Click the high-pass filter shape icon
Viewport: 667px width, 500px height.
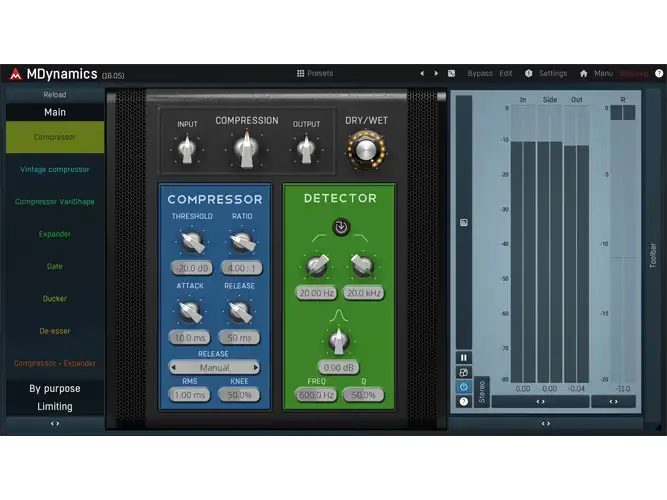coord(318,237)
